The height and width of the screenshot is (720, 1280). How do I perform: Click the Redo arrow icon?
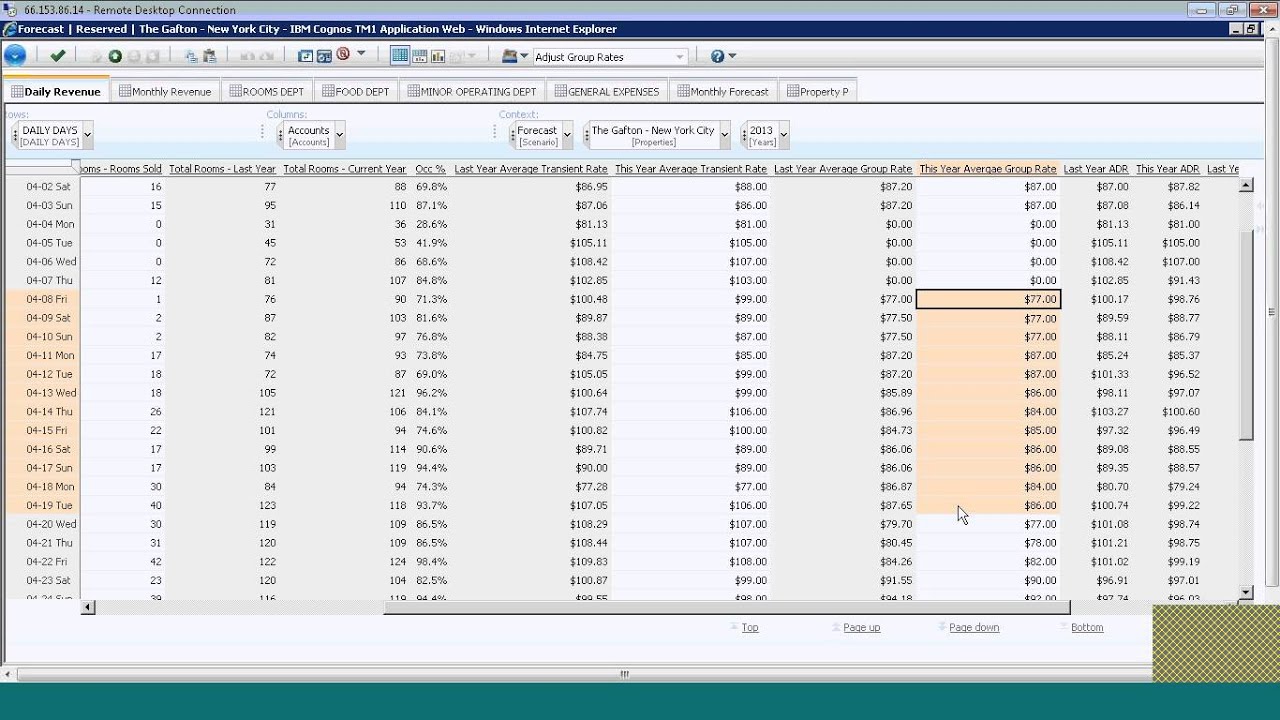[x=267, y=57]
